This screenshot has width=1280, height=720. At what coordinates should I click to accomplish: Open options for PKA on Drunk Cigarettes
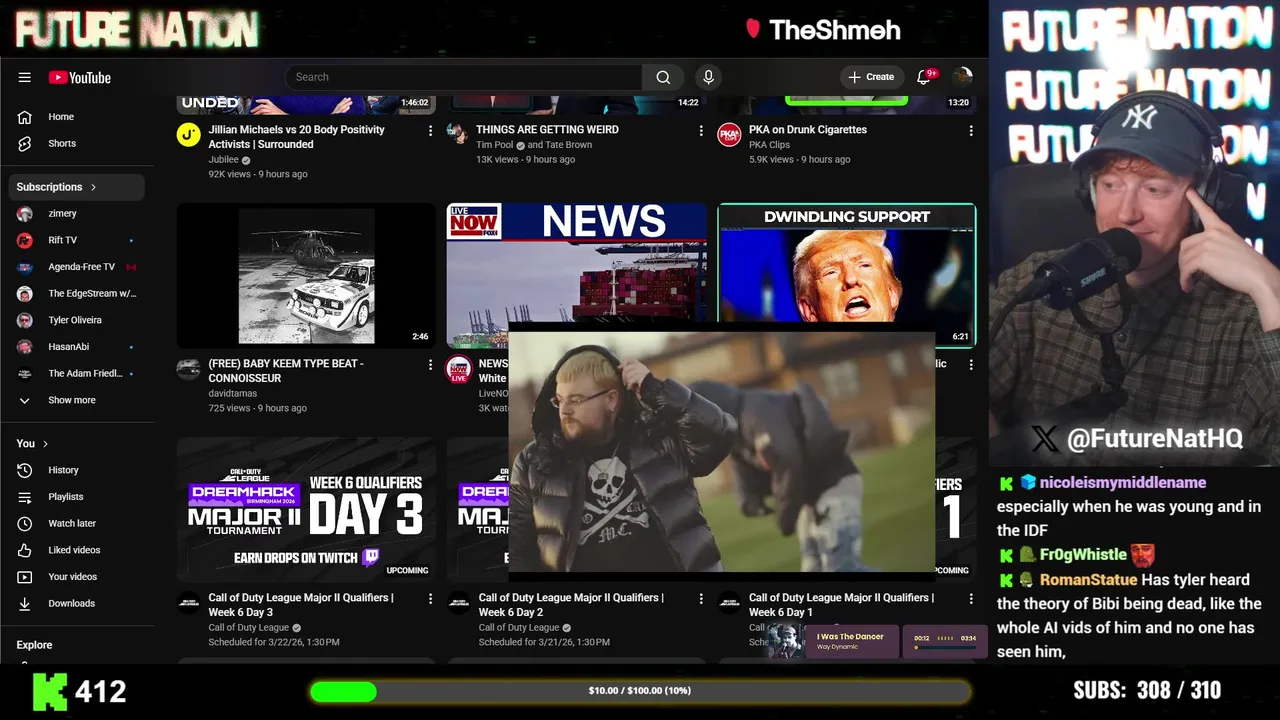tap(971, 131)
